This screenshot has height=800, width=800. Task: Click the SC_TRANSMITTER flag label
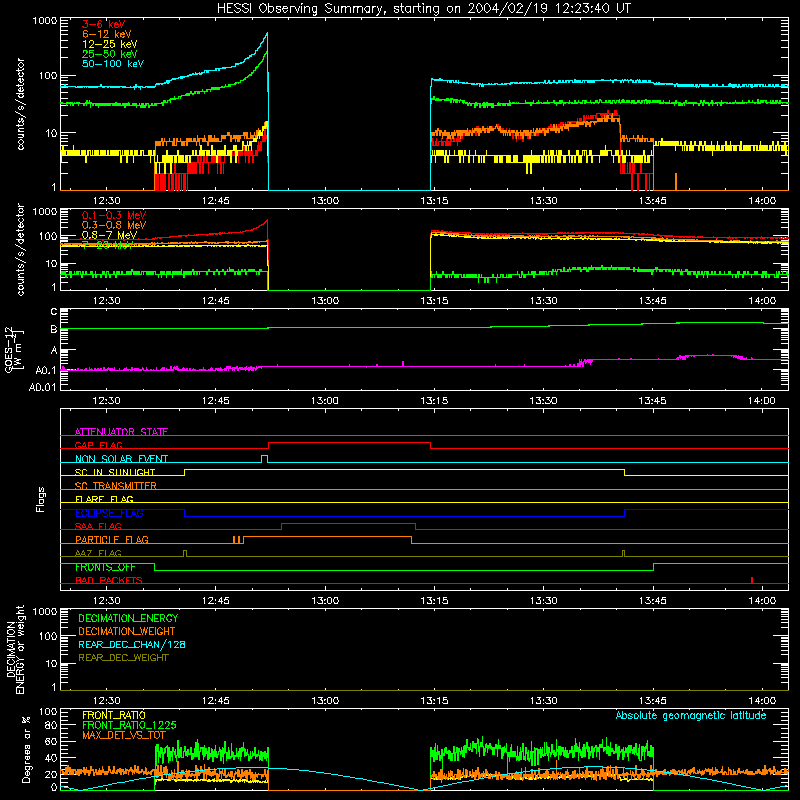click(x=115, y=485)
